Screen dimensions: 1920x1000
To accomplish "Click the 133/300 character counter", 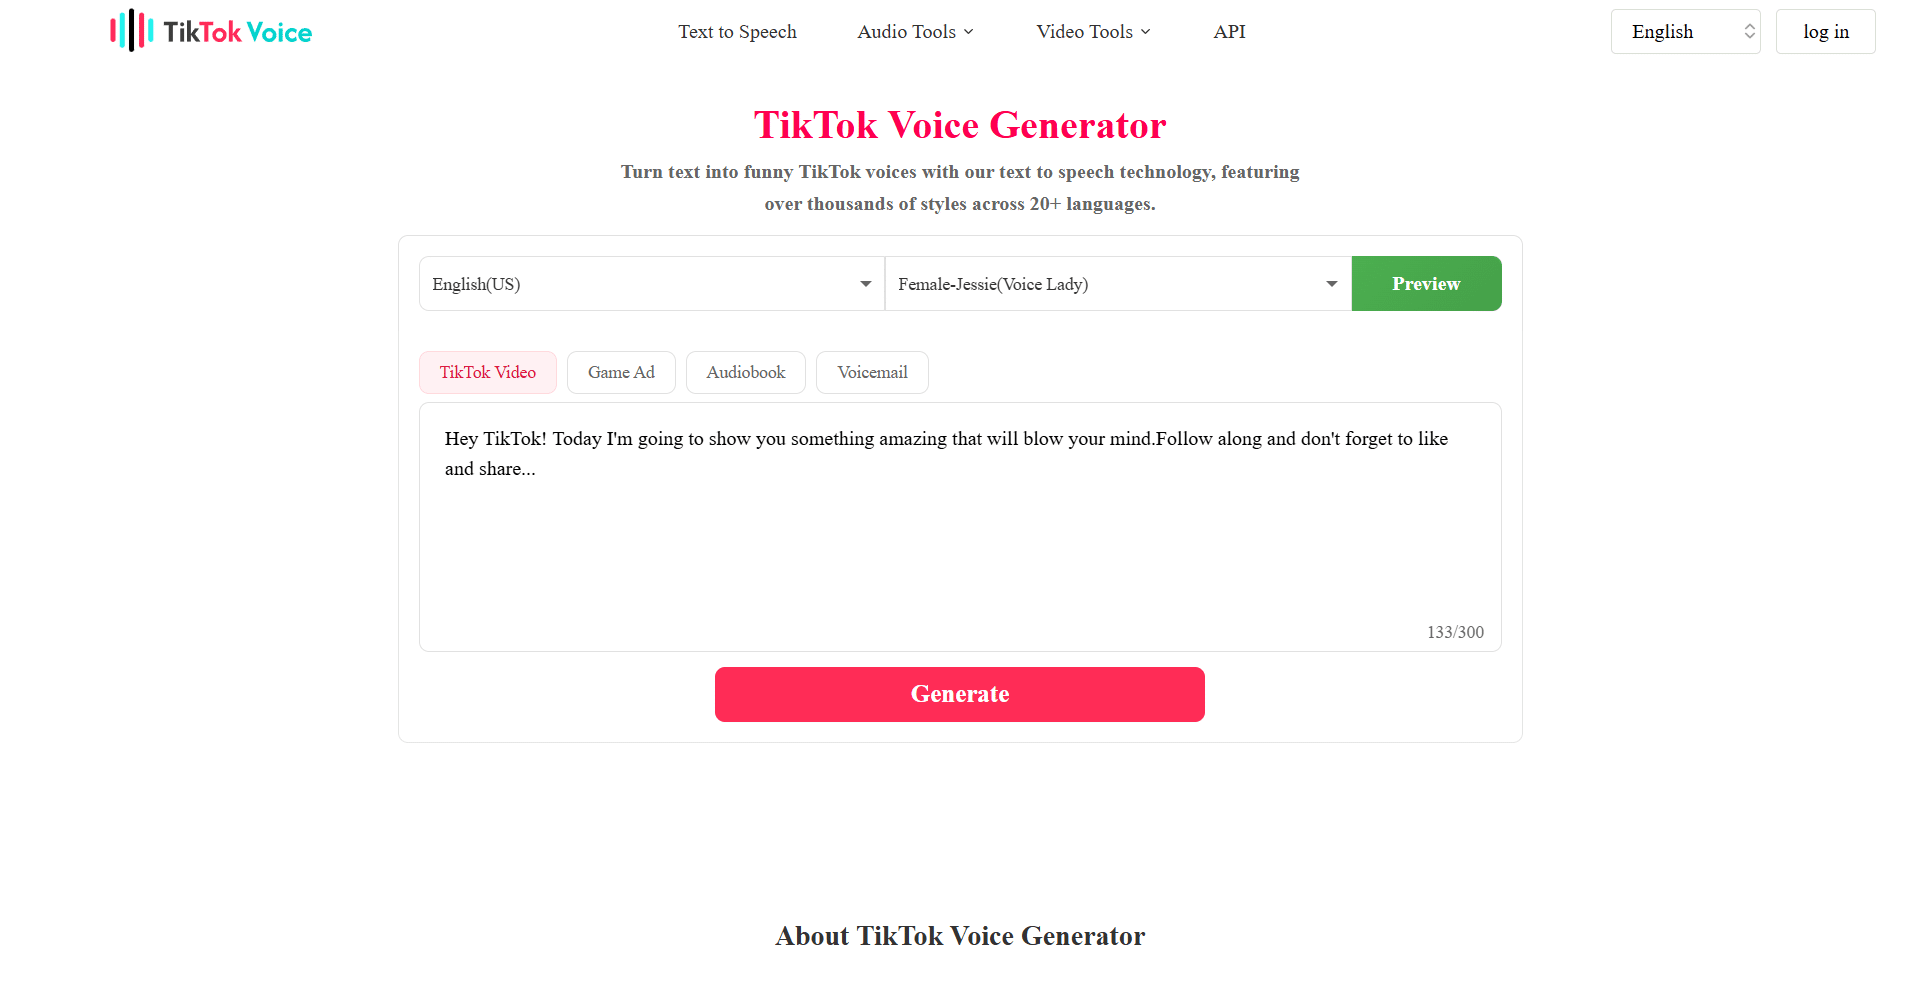I will tap(1455, 632).
